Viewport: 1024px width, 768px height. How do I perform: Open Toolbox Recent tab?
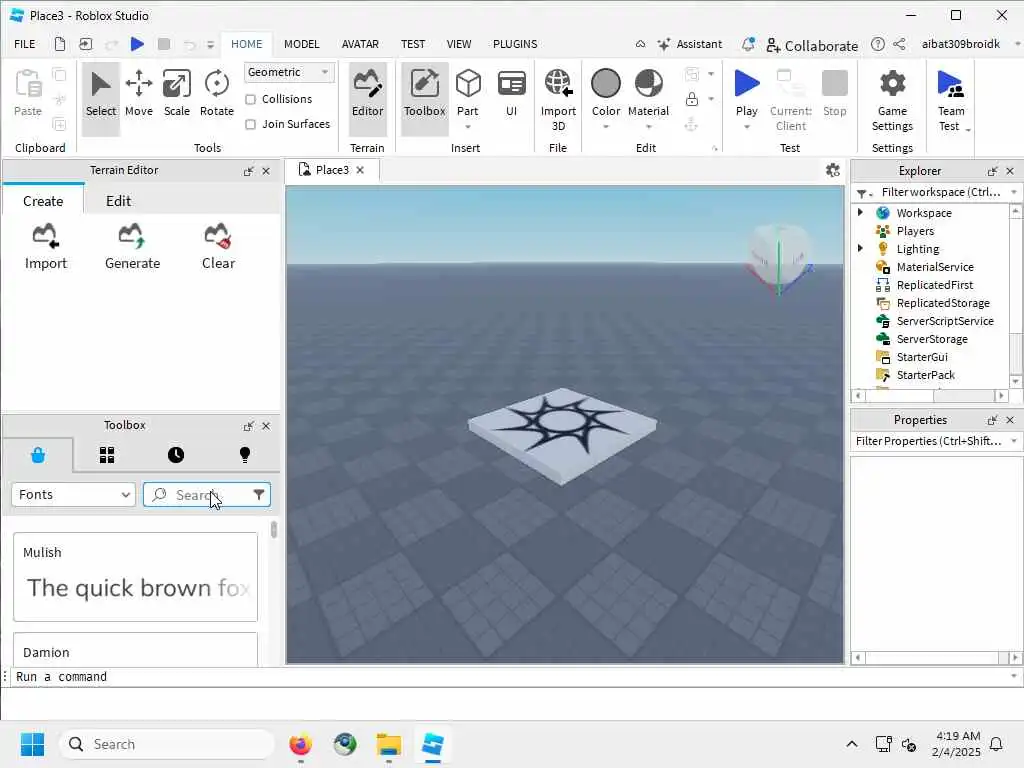pyautogui.click(x=176, y=455)
